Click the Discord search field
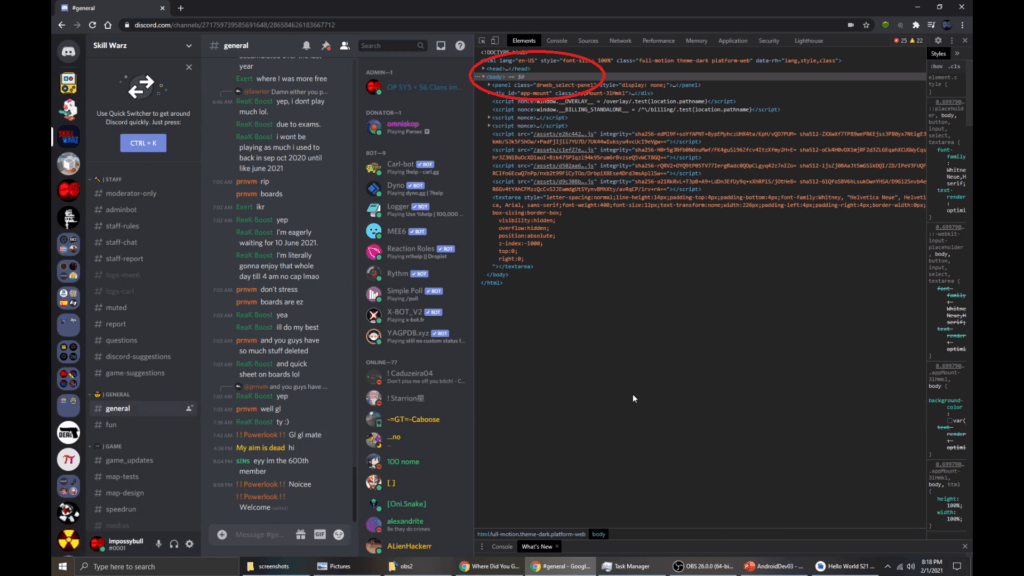 tap(390, 46)
